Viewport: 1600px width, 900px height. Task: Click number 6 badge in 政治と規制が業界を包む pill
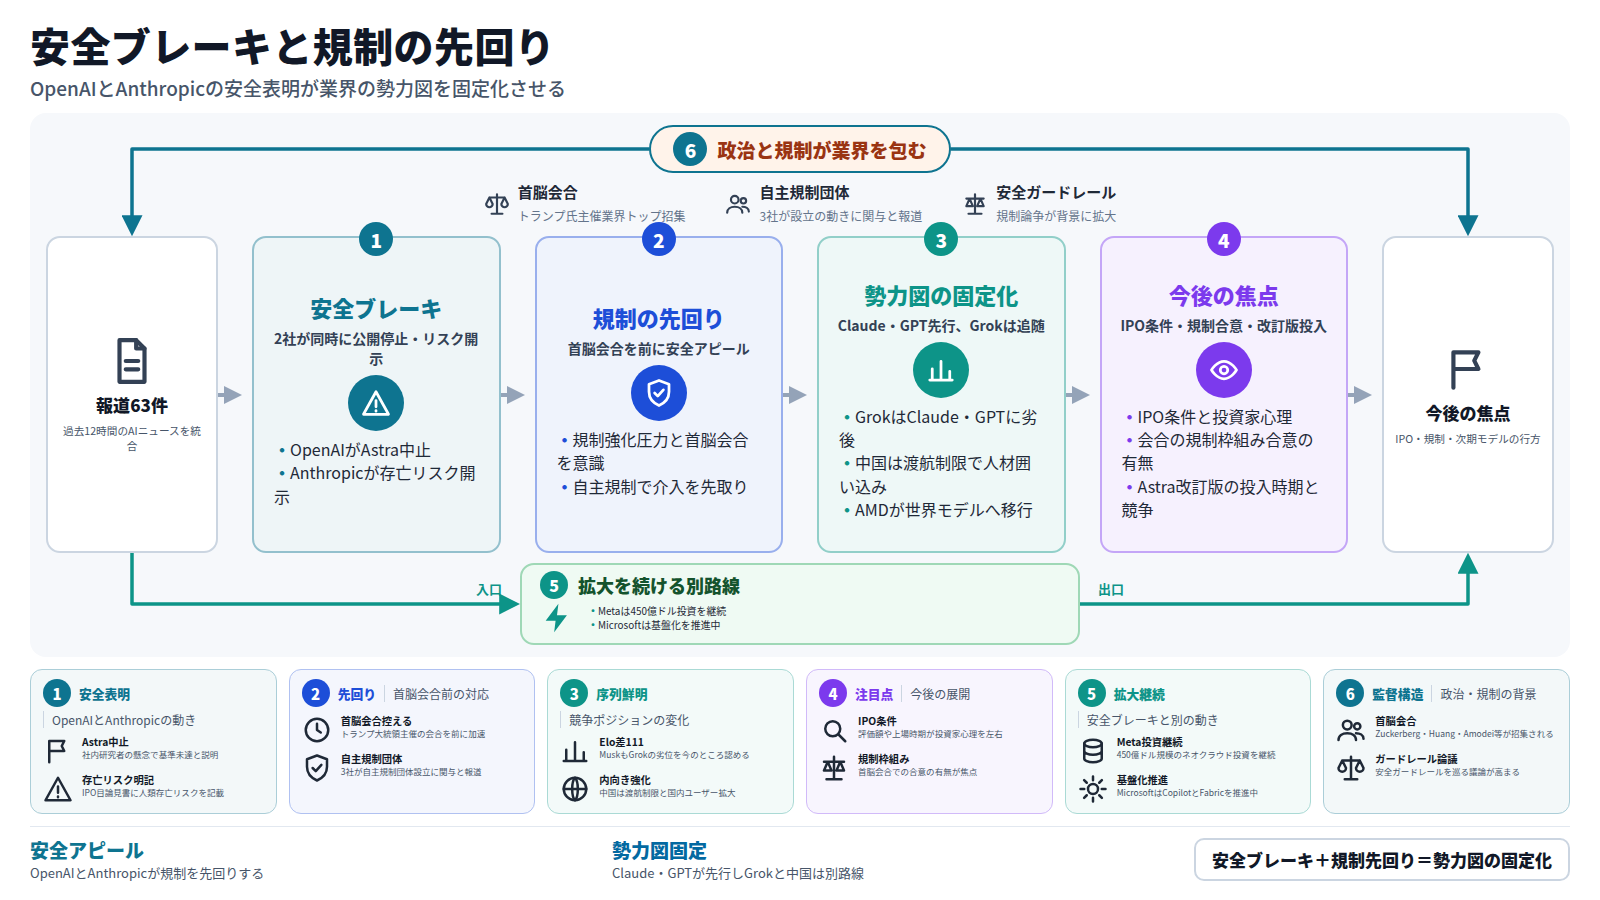[x=690, y=150]
